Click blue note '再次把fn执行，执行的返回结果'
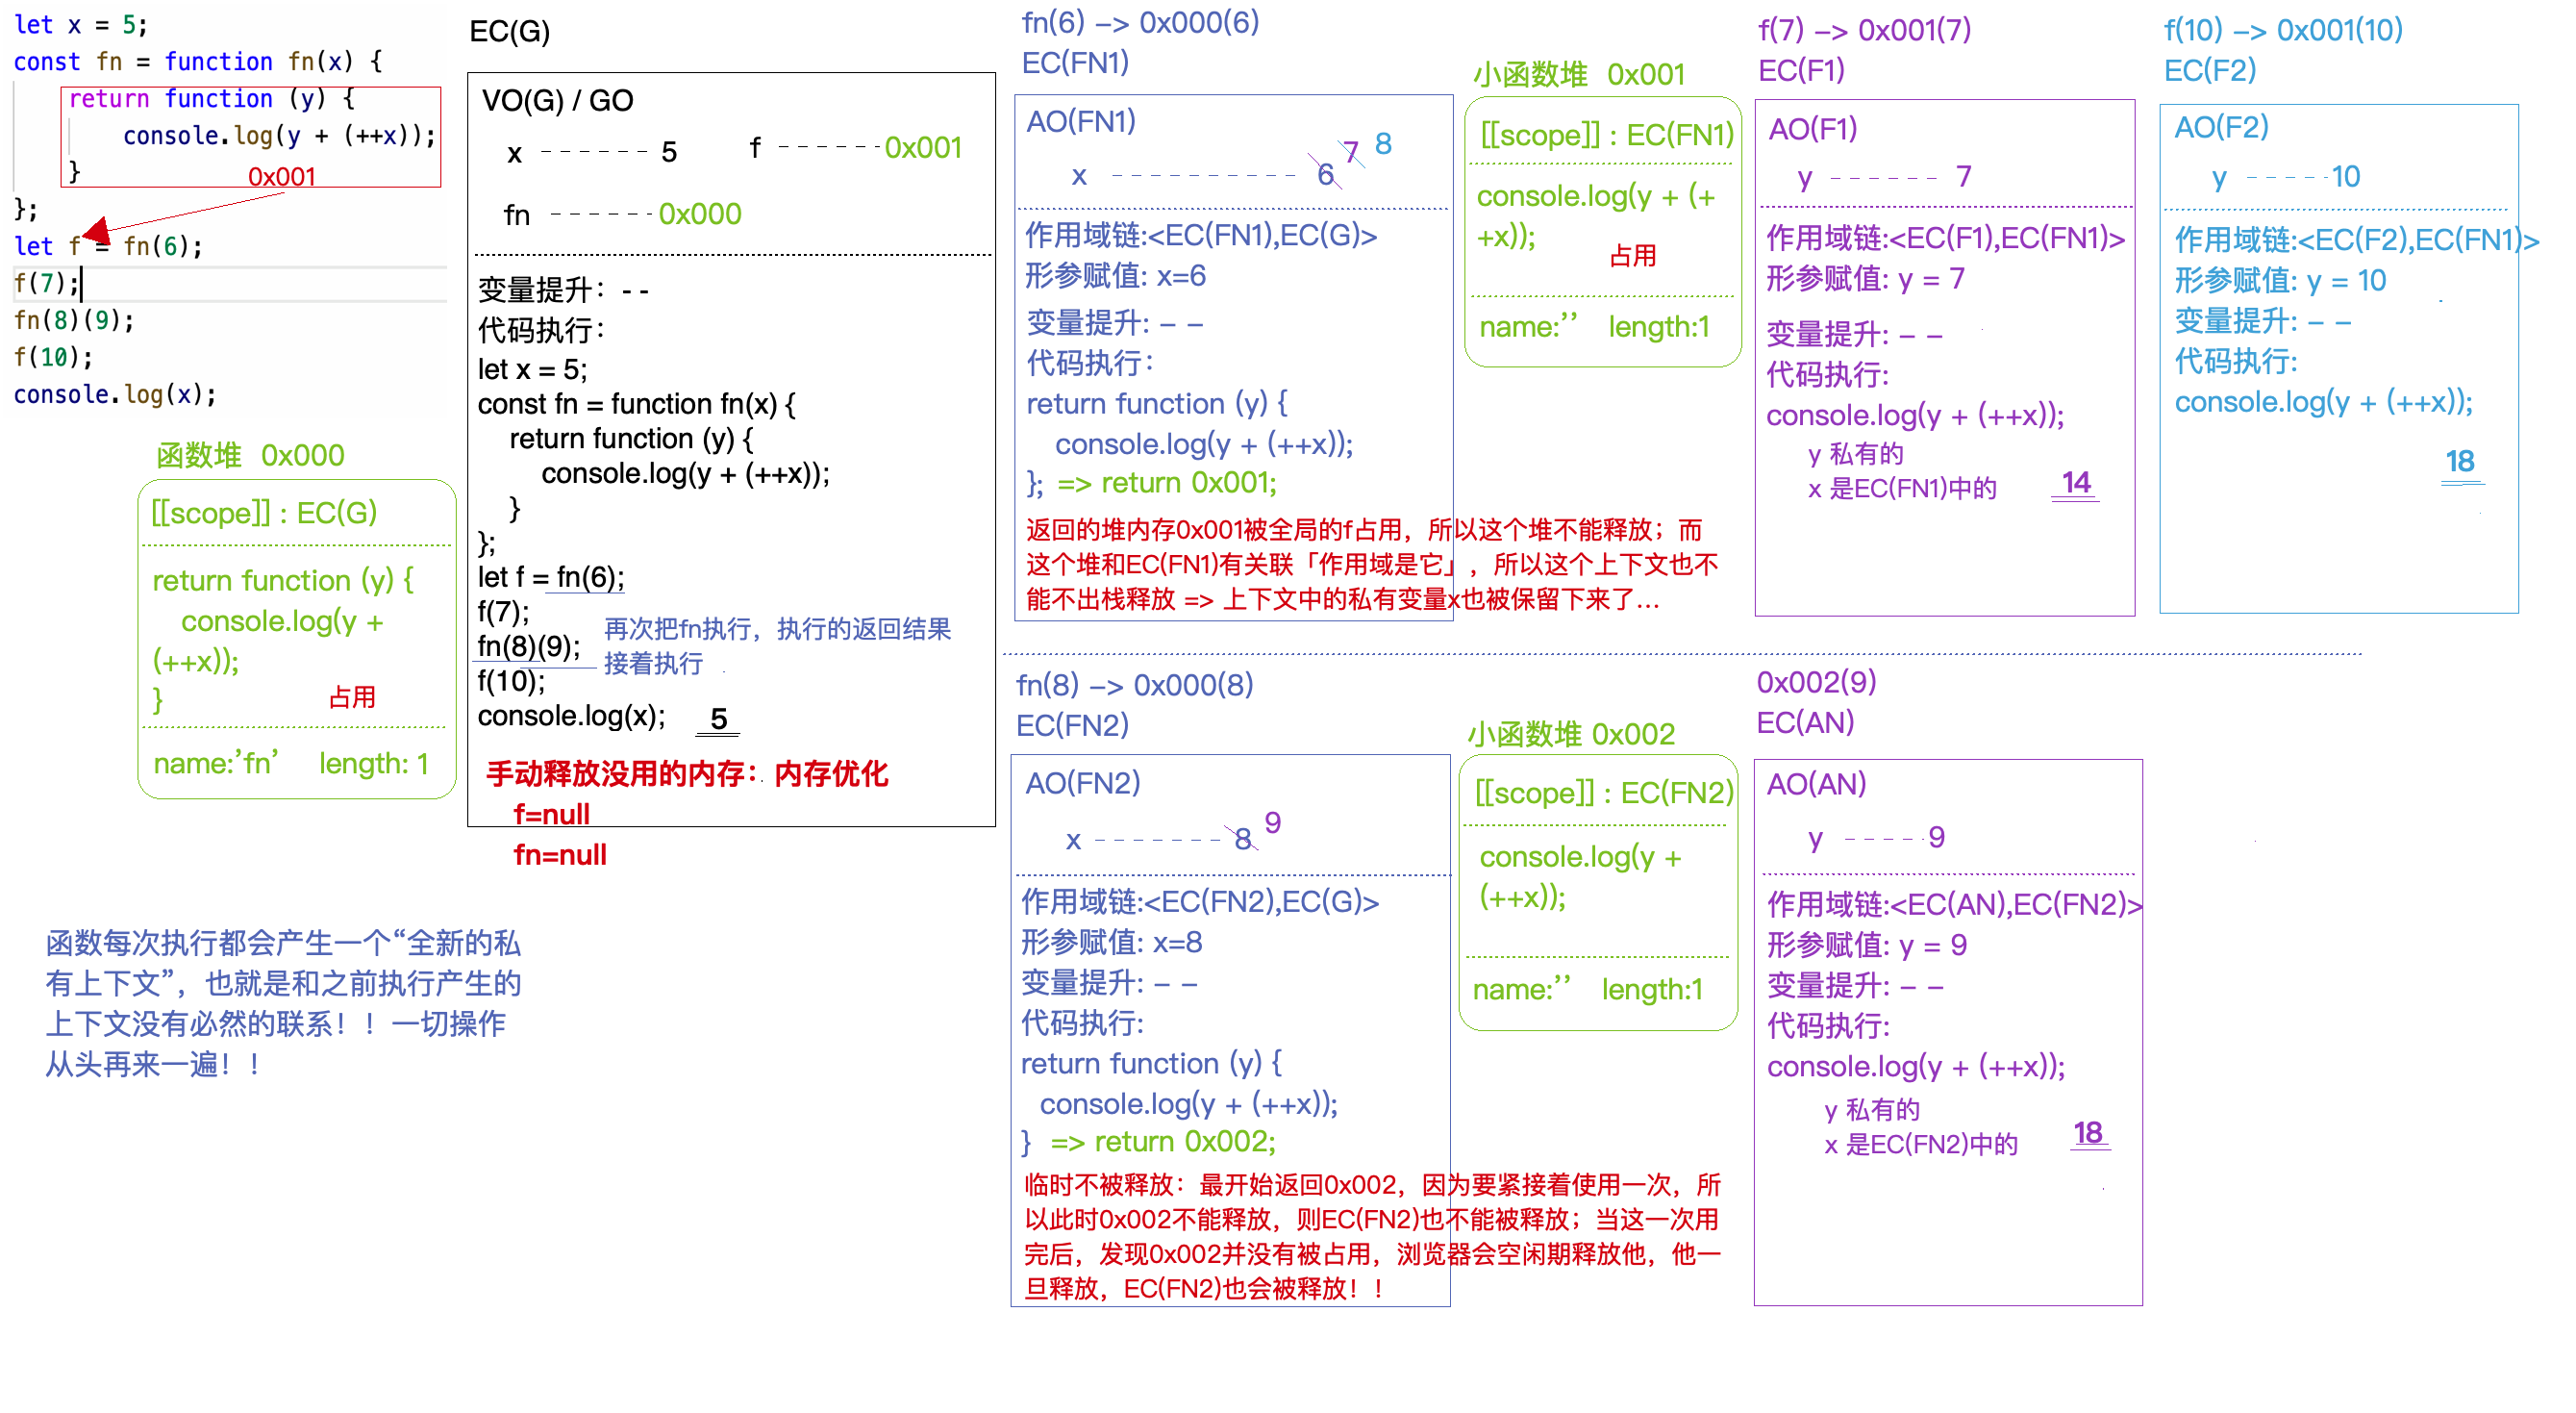This screenshot has width=2576, height=1413. tap(777, 629)
